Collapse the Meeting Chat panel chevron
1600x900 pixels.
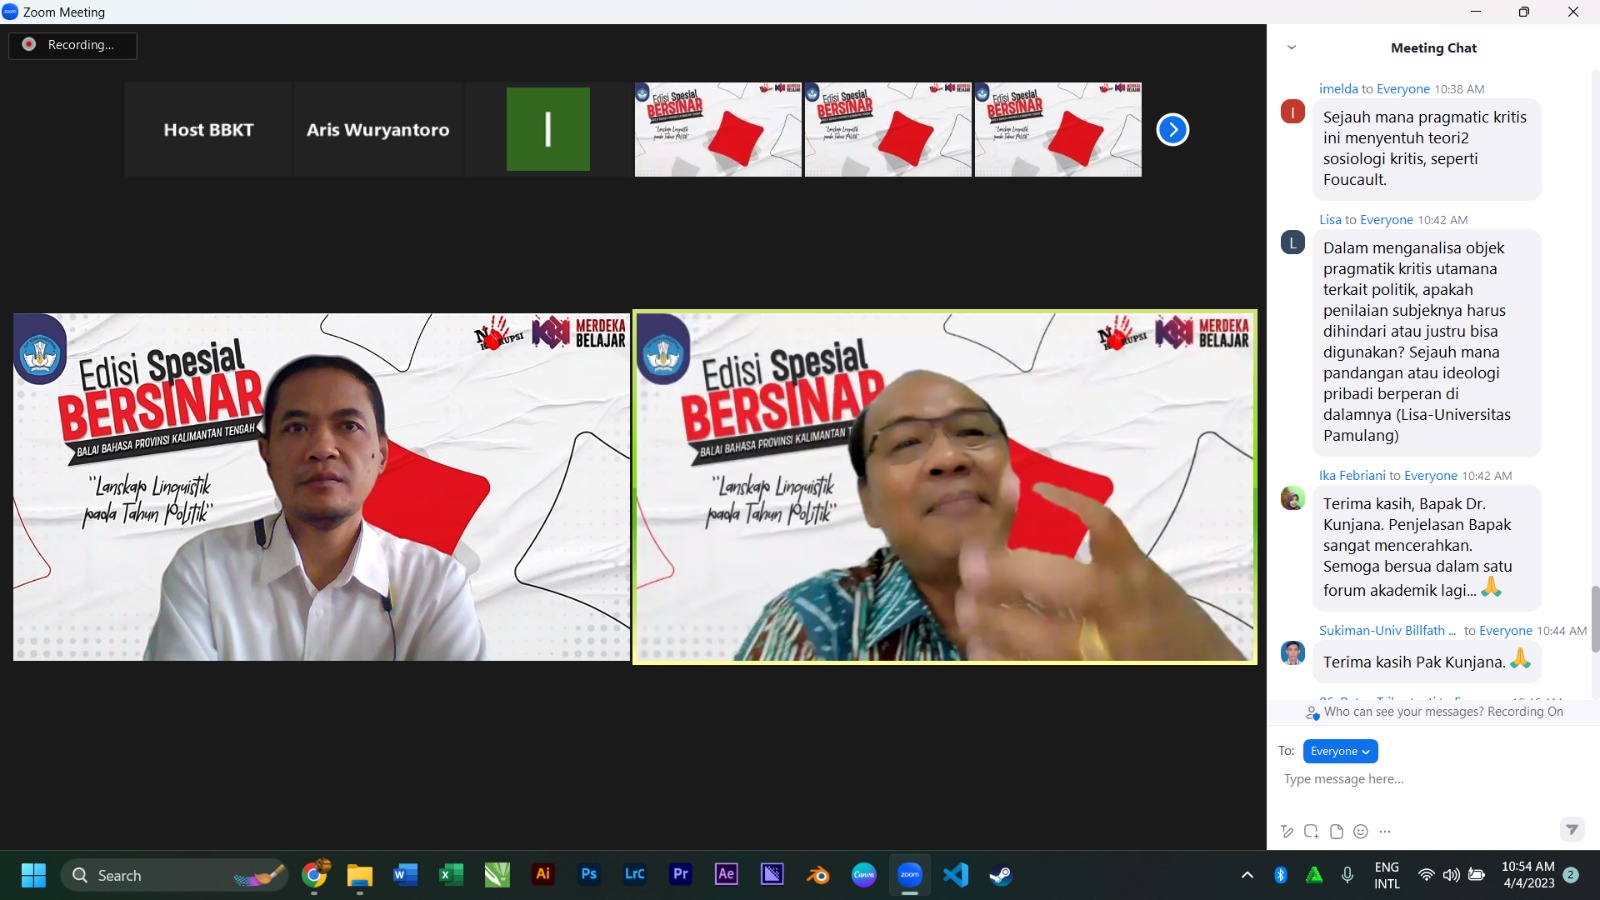coord(1291,47)
